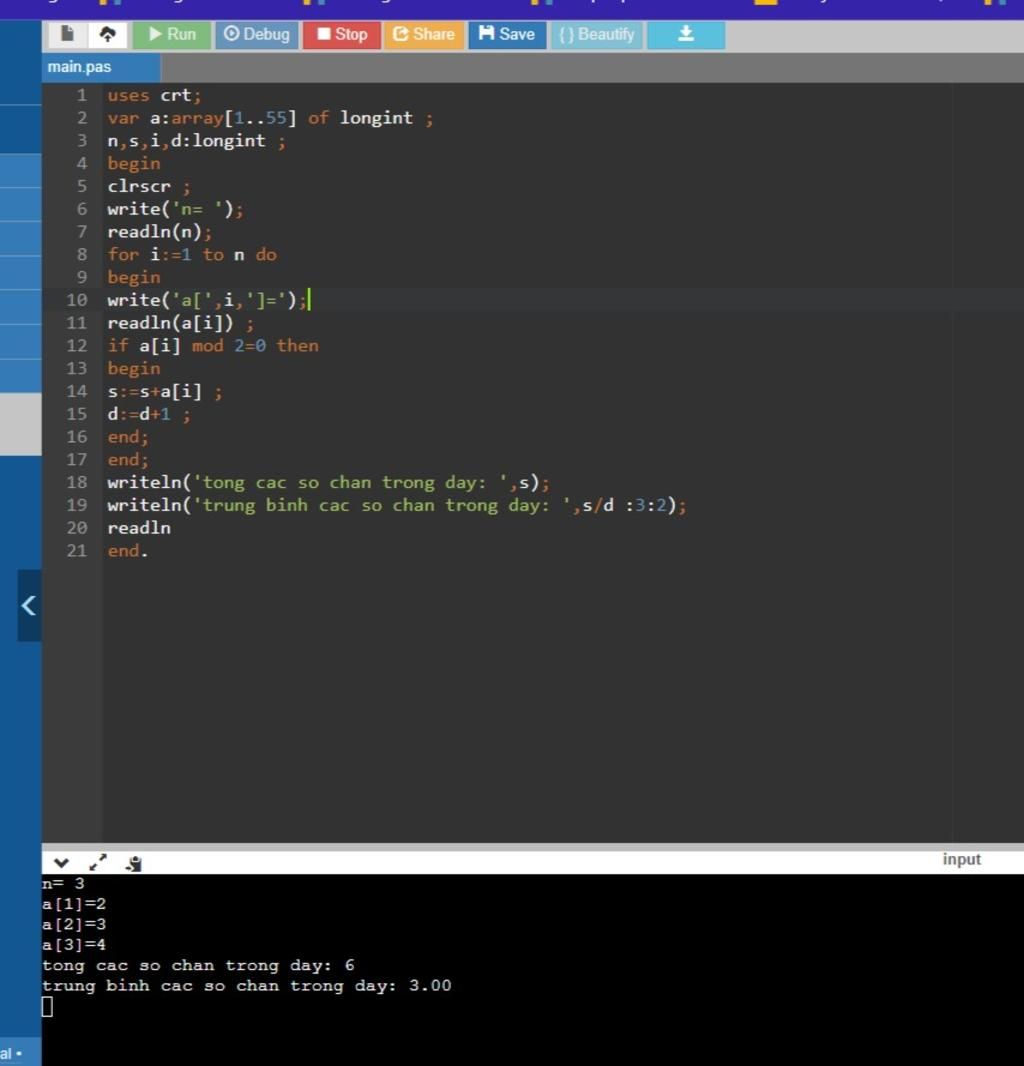Click console line 'a[1]=2'
Image resolution: width=1024 pixels, height=1066 pixels.
click(74, 904)
